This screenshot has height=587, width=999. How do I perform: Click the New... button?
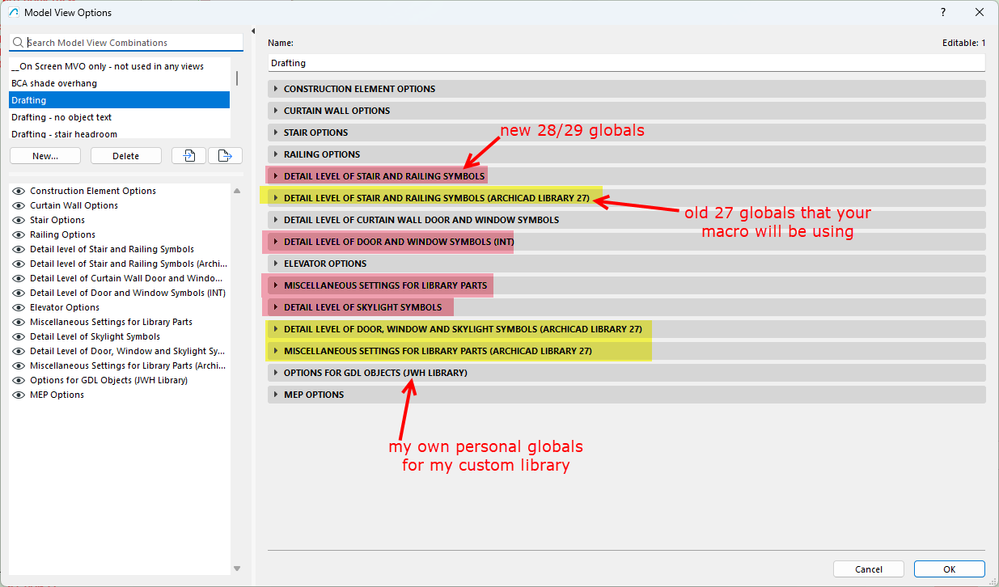pos(45,156)
